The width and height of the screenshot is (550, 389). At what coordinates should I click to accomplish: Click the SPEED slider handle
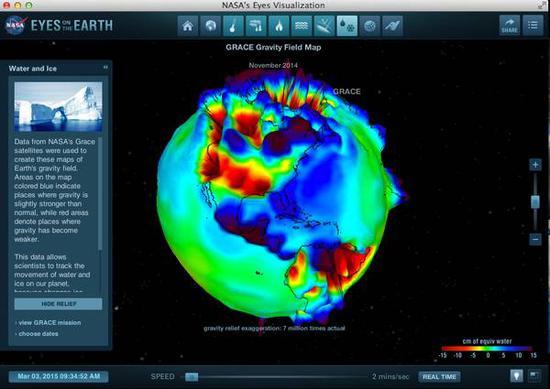click(x=192, y=377)
